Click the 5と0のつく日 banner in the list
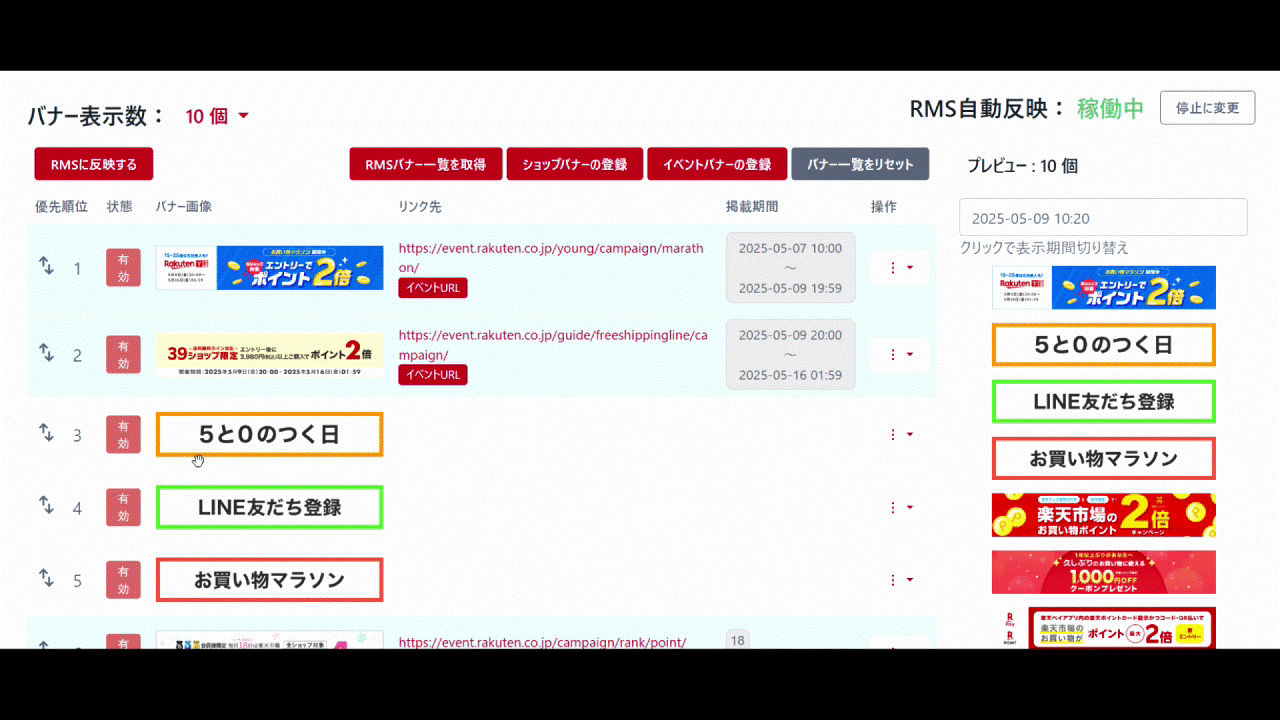 click(270, 435)
